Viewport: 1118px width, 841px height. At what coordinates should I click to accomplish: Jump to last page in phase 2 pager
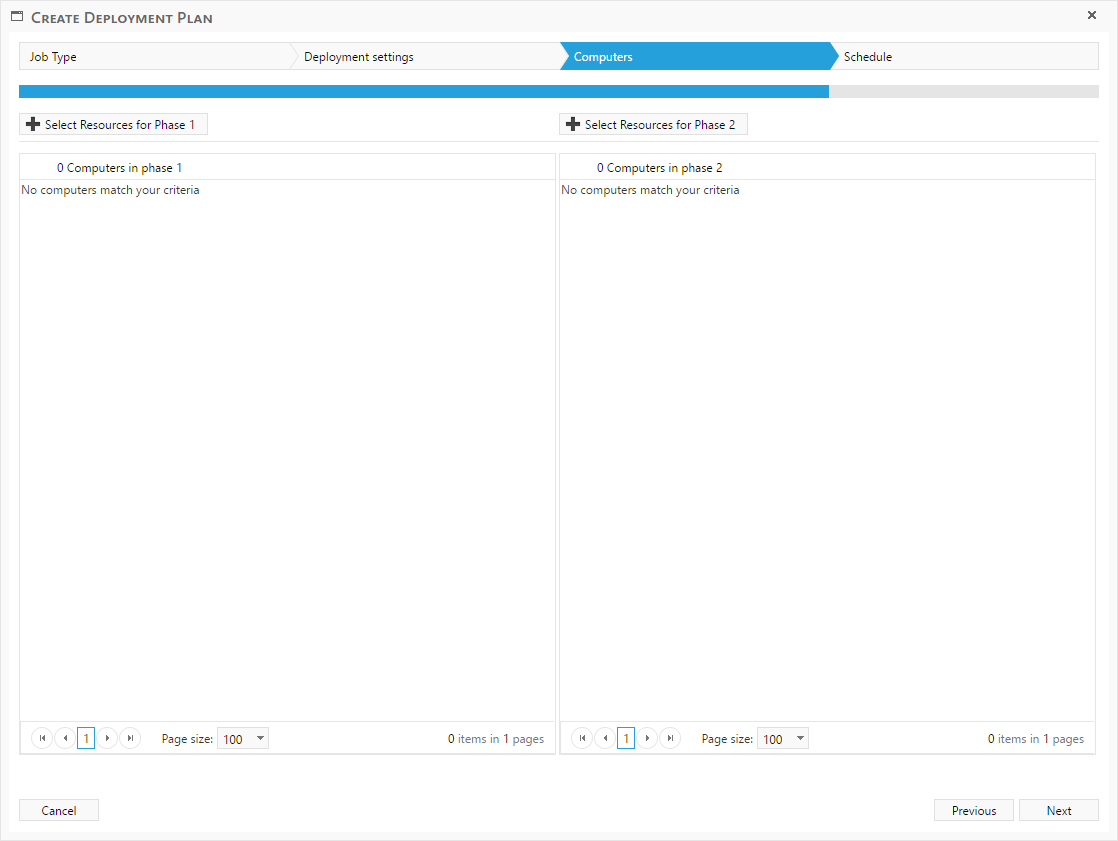670,739
